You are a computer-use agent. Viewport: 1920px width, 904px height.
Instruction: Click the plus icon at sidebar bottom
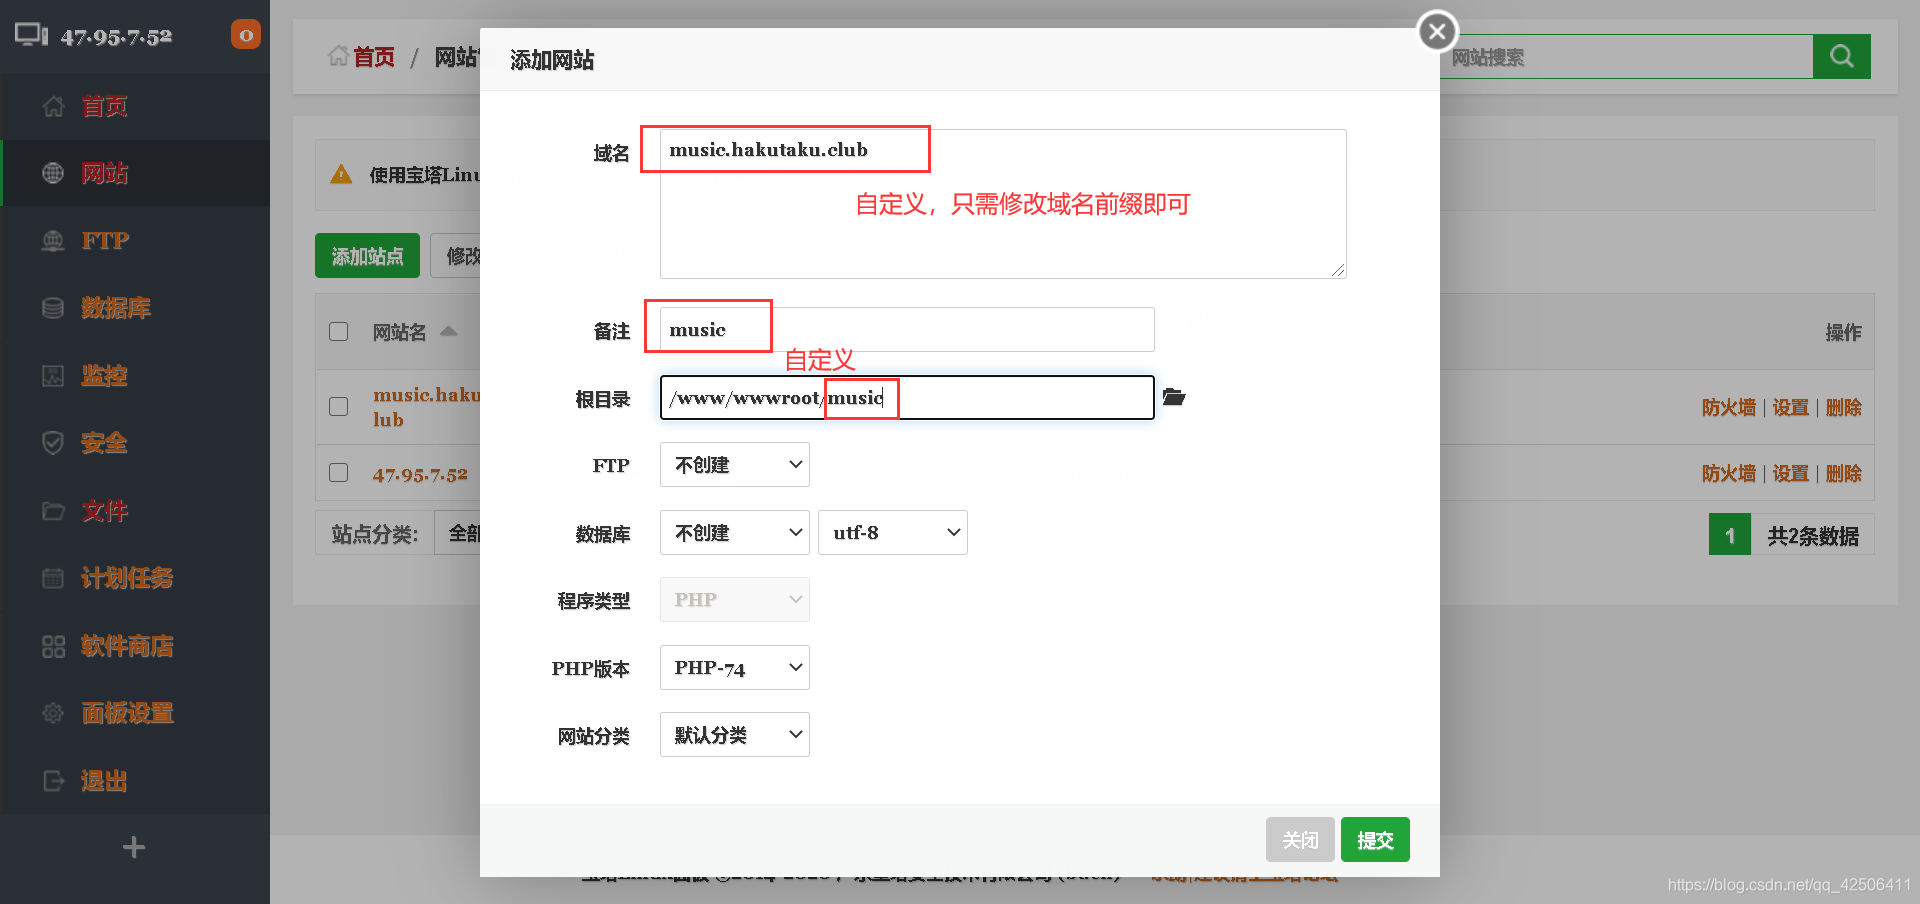(x=134, y=848)
